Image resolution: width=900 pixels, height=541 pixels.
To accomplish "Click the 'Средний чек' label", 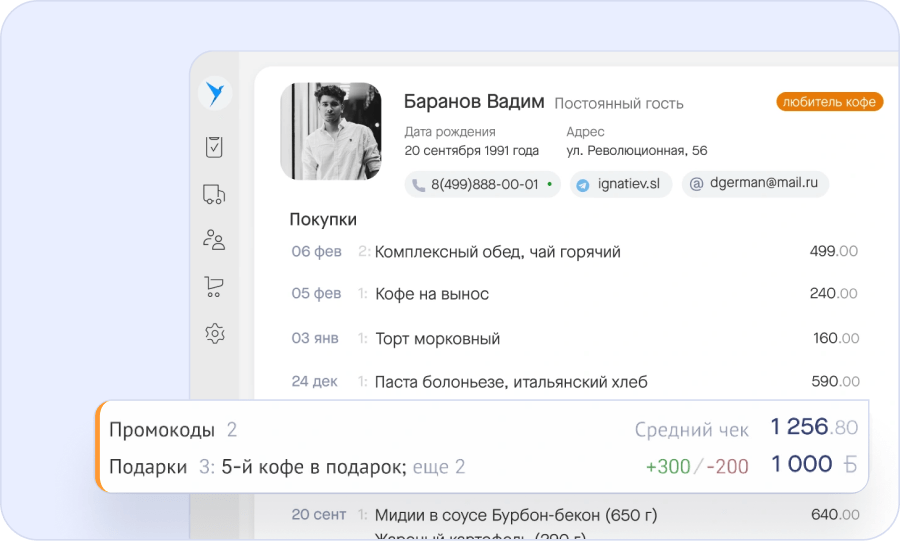I will [x=691, y=430].
